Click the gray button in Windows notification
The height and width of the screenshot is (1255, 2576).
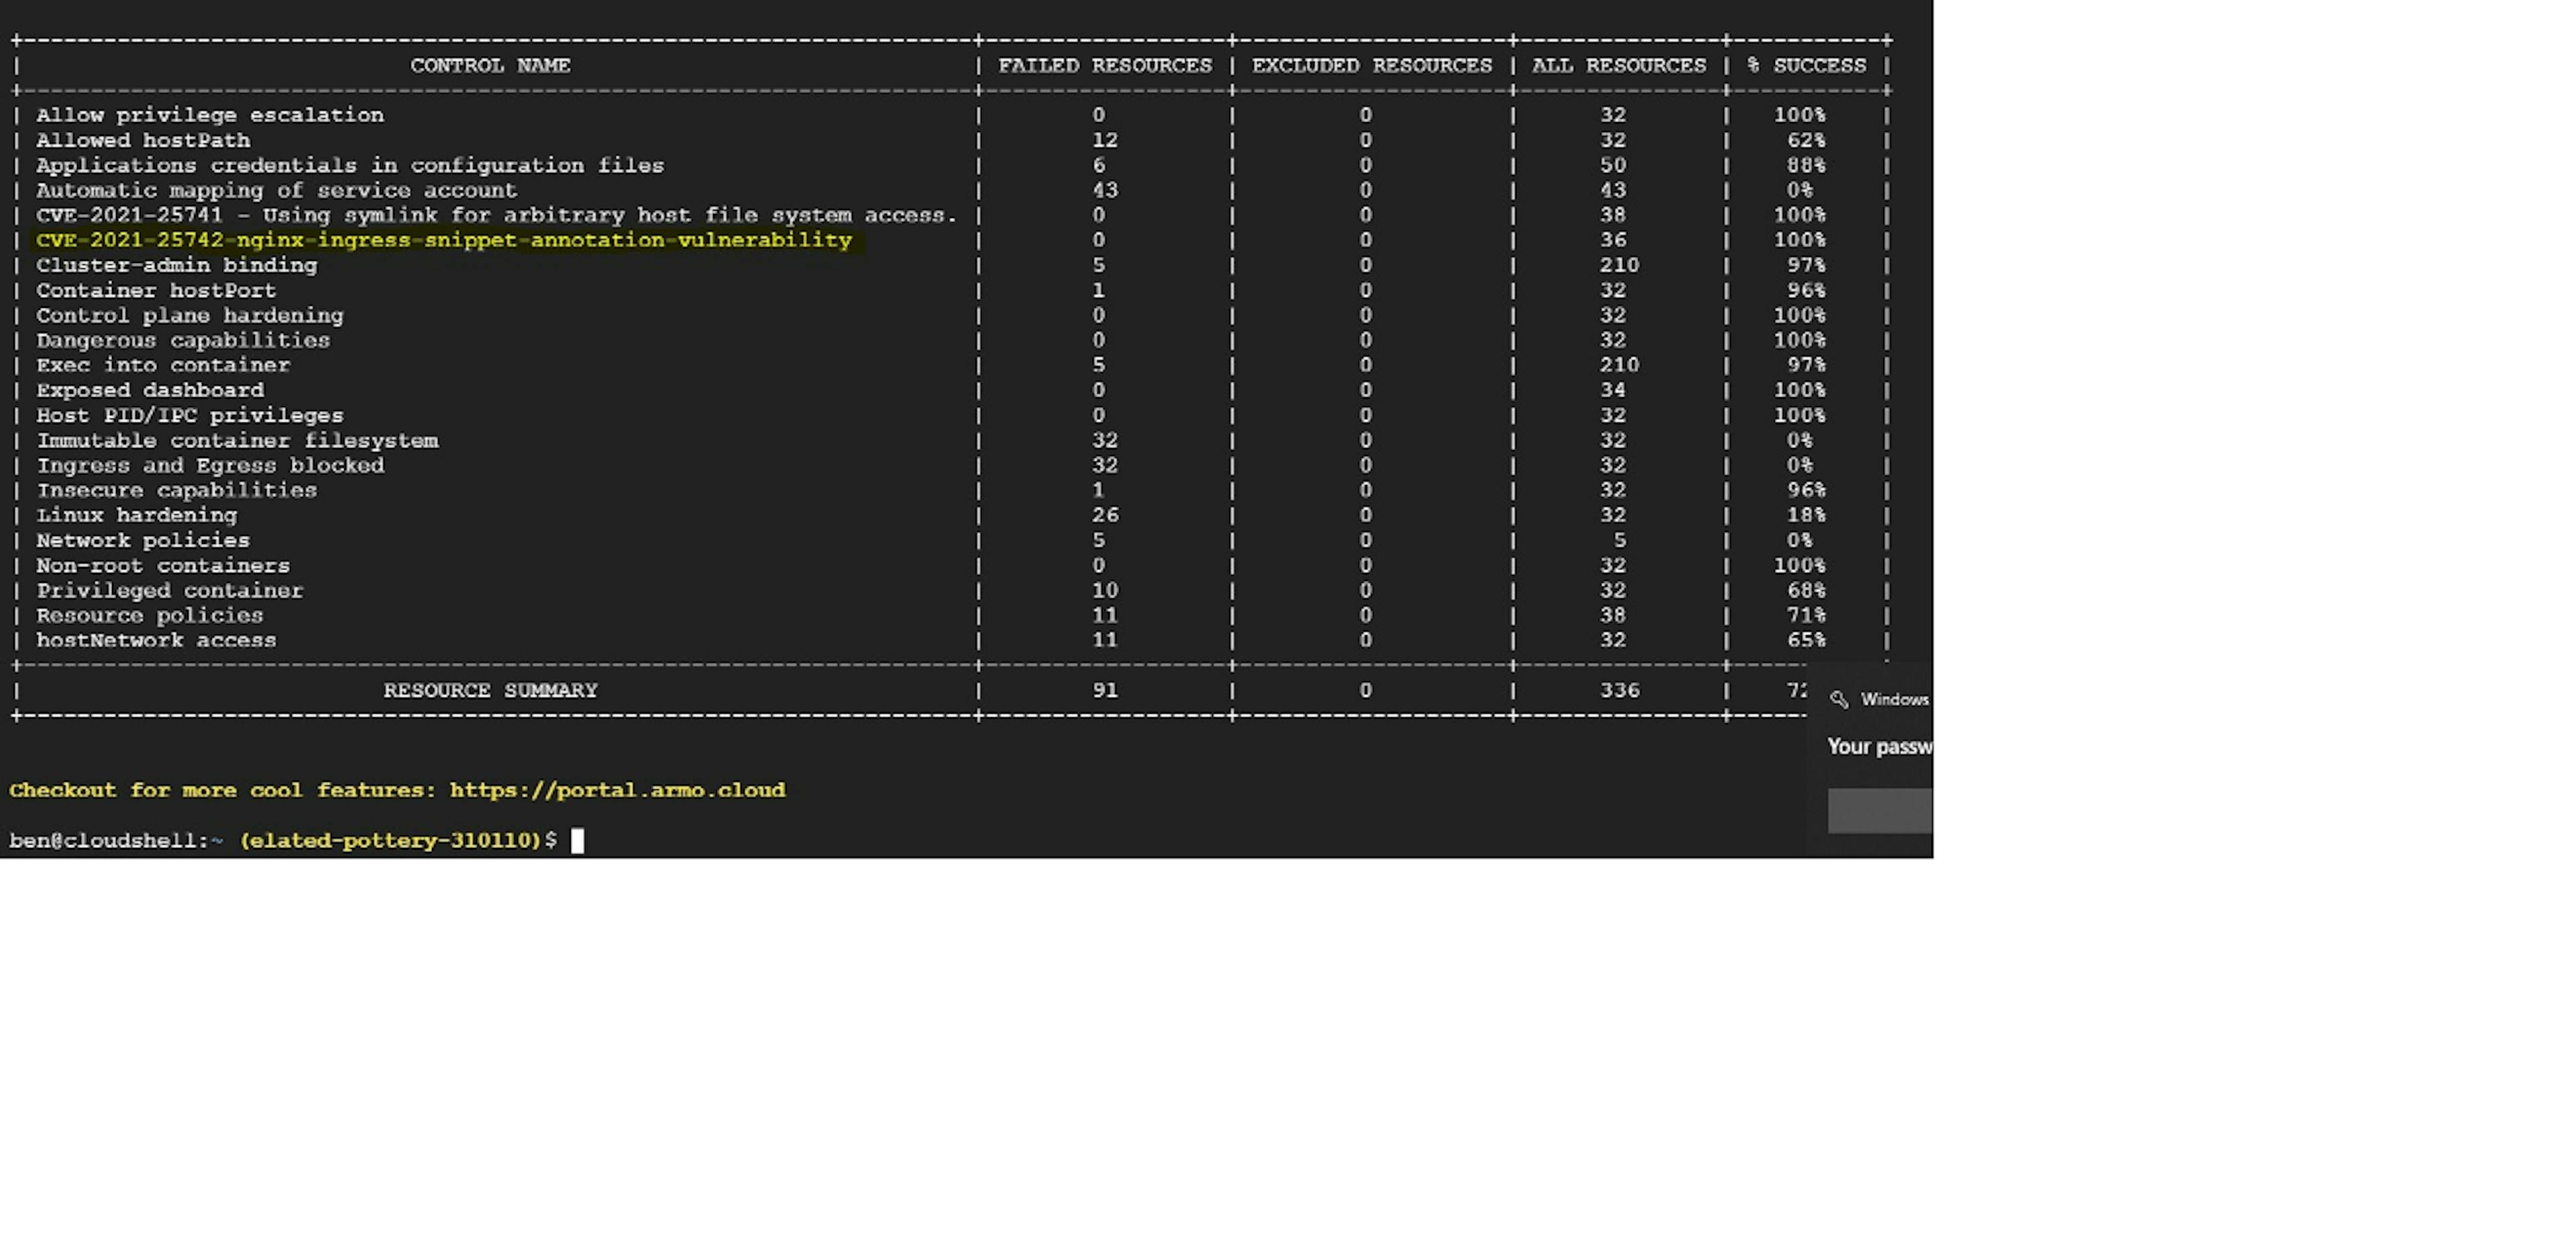1880,810
